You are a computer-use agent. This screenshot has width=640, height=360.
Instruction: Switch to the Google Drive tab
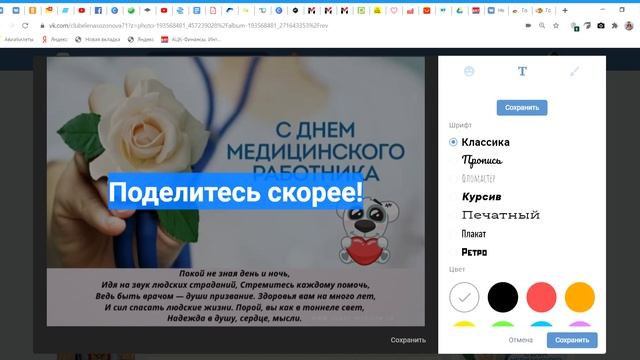click(460, 10)
